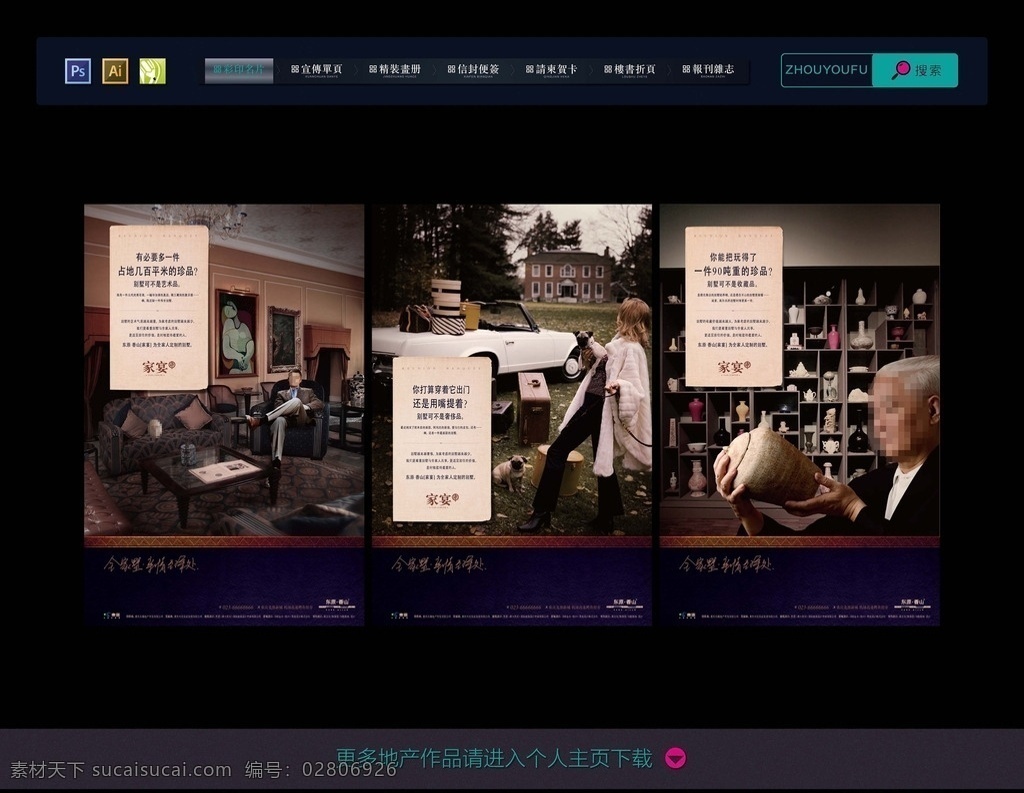The height and width of the screenshot is (793, 1024).
Task: Switch to the 信封便簽 tab
Action: 473,70
